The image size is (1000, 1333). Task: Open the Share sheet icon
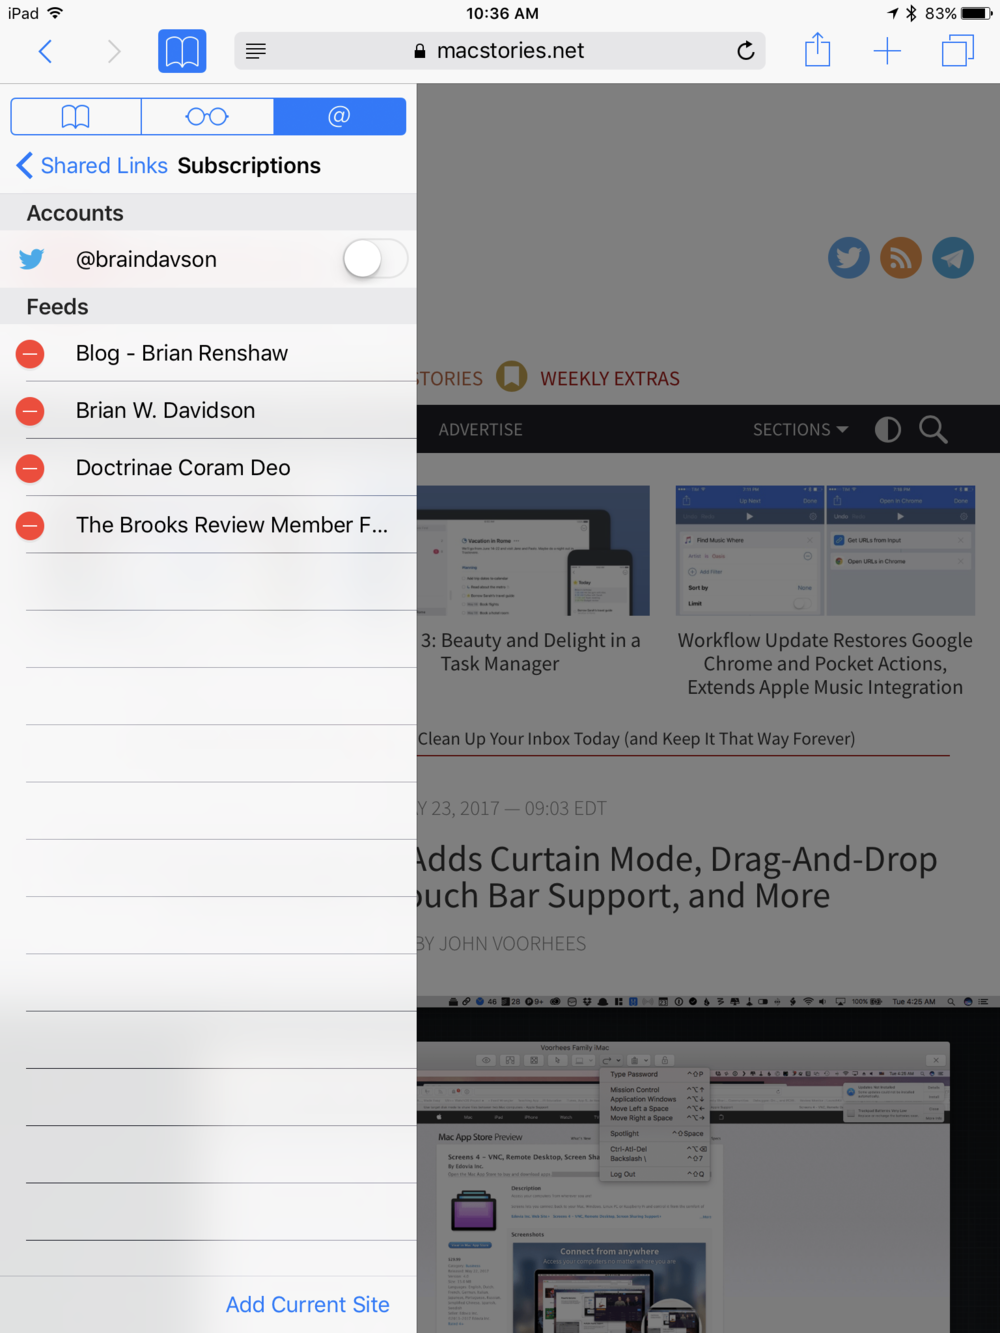(817, 50)
